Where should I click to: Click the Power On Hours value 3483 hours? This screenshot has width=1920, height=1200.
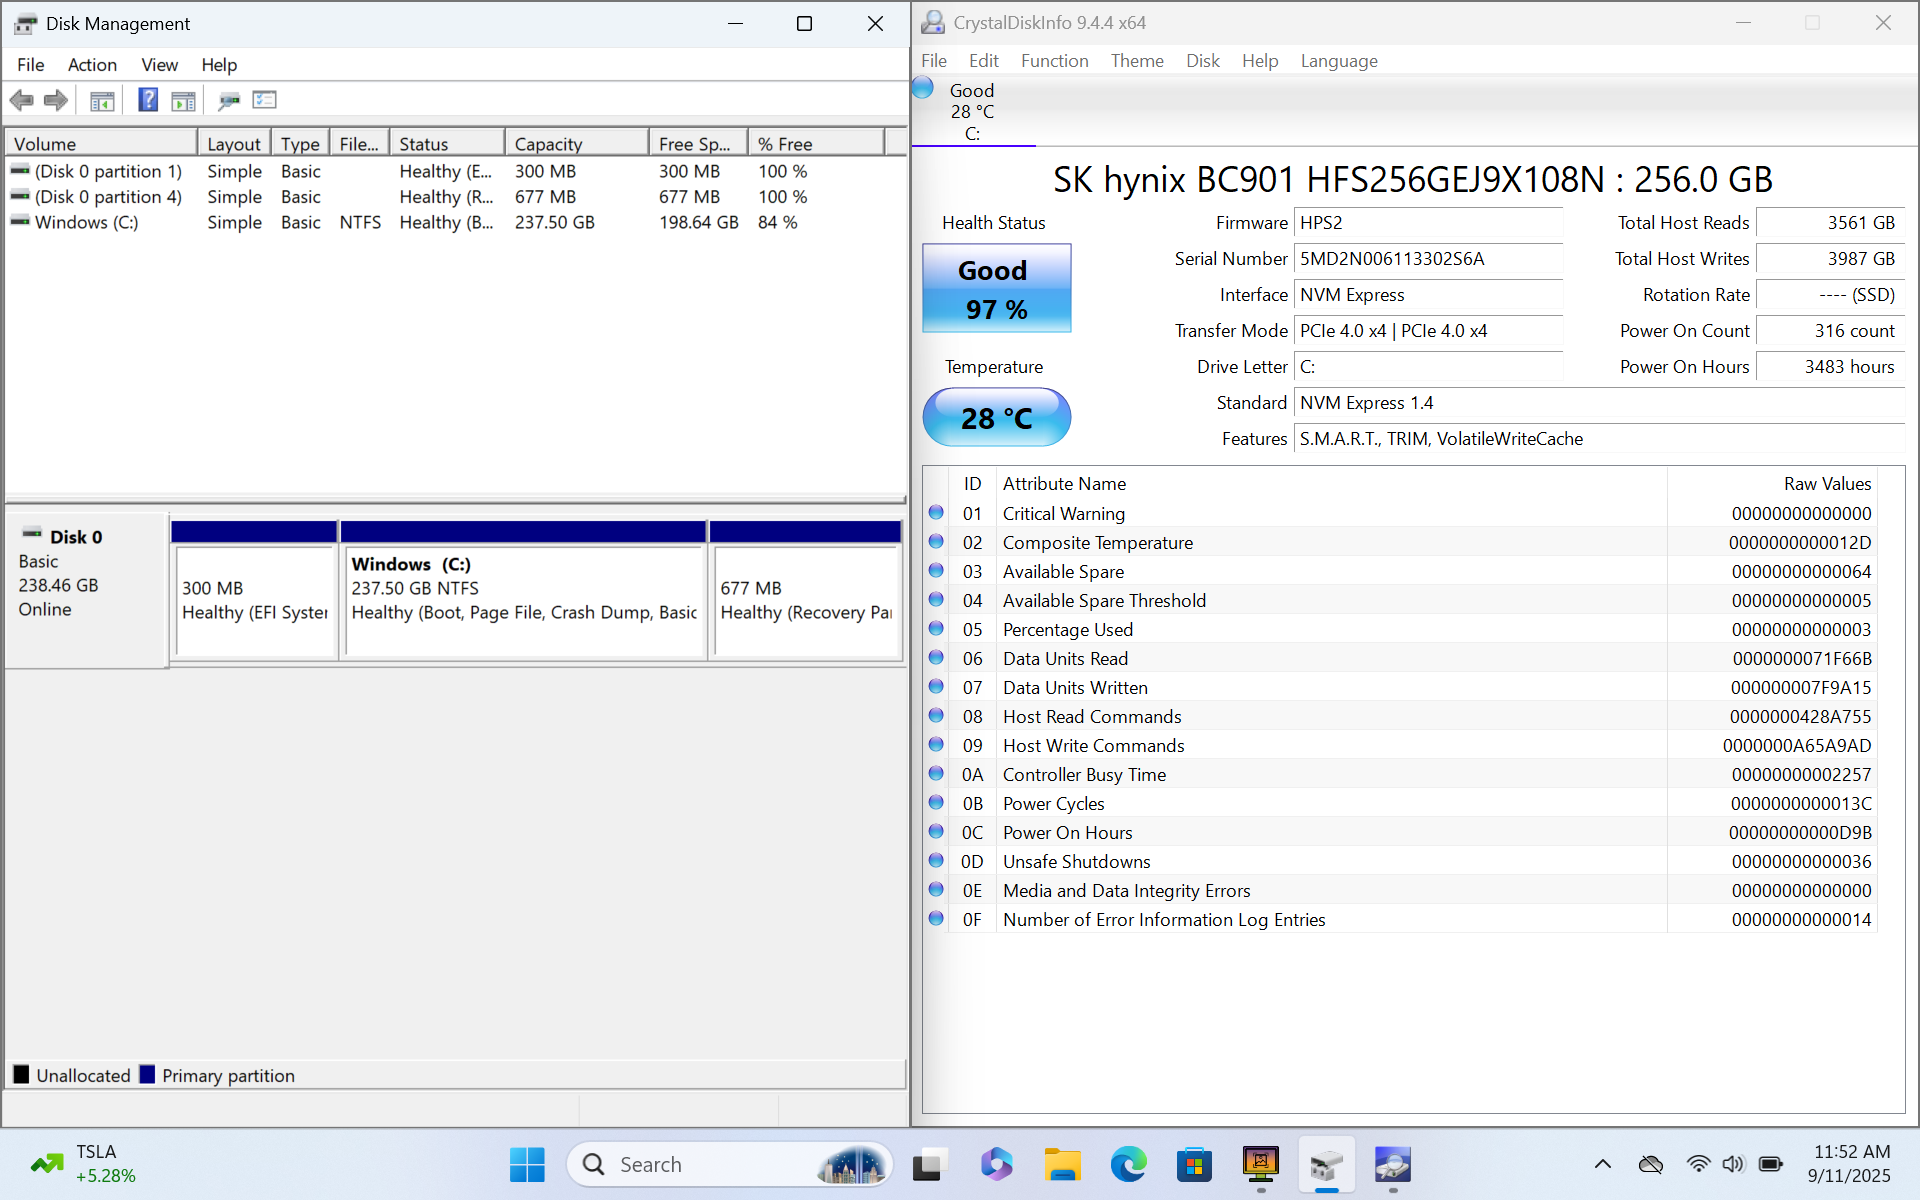pos(1830,367)
